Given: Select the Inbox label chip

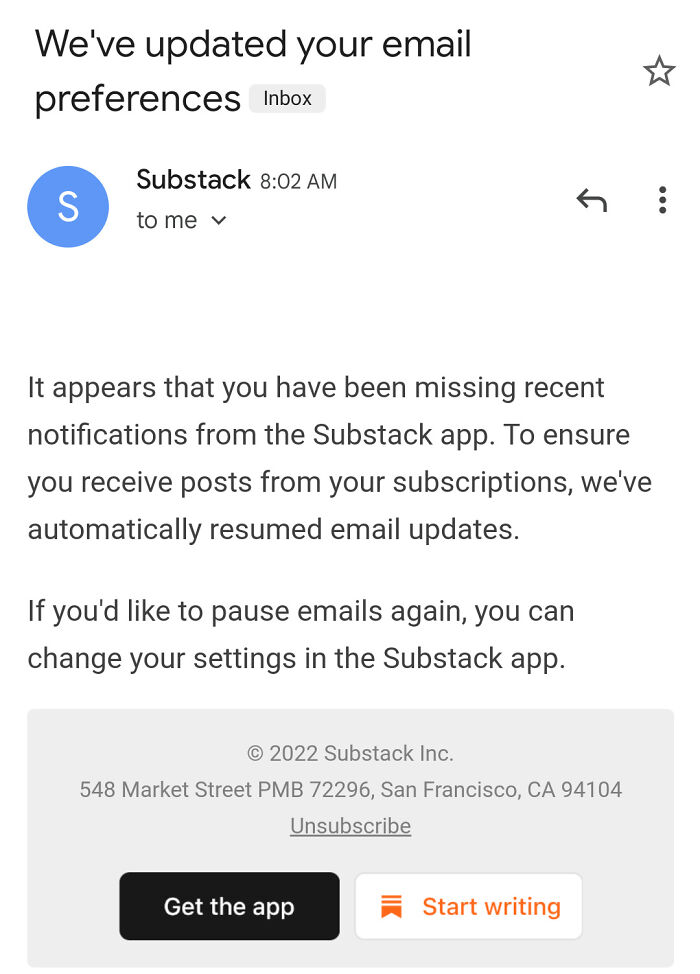Looking at the screenshot, I should tap(287, 97).
